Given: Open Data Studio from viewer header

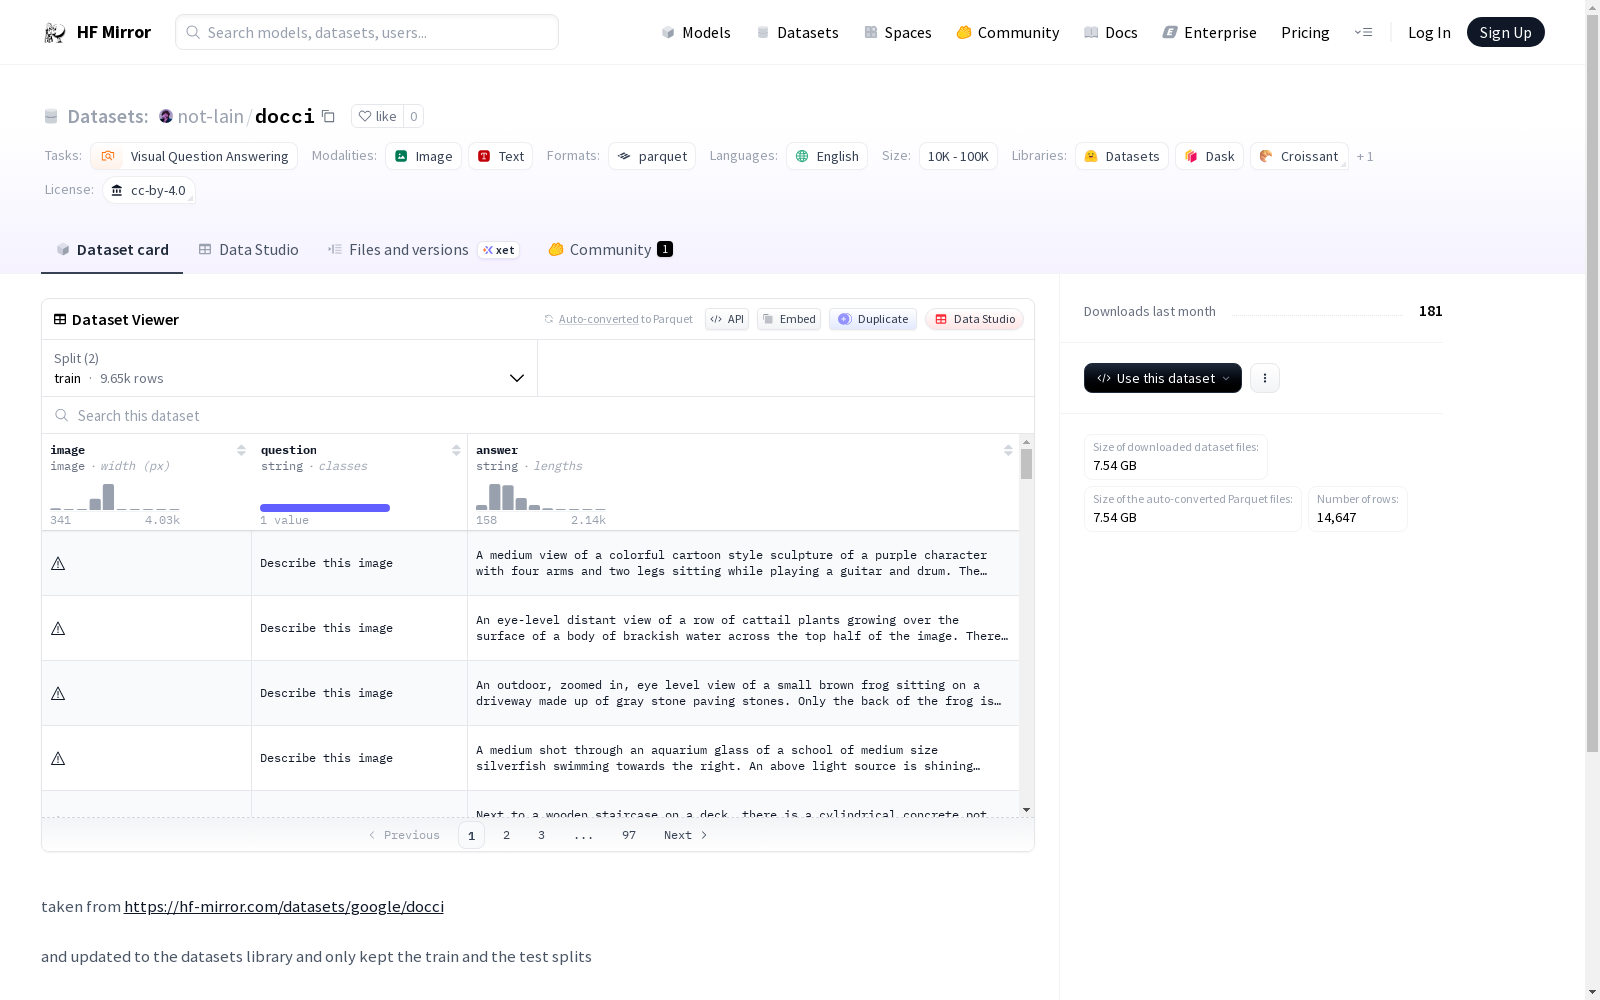Looking at the screenshot, I should click(x=975, y=319).
